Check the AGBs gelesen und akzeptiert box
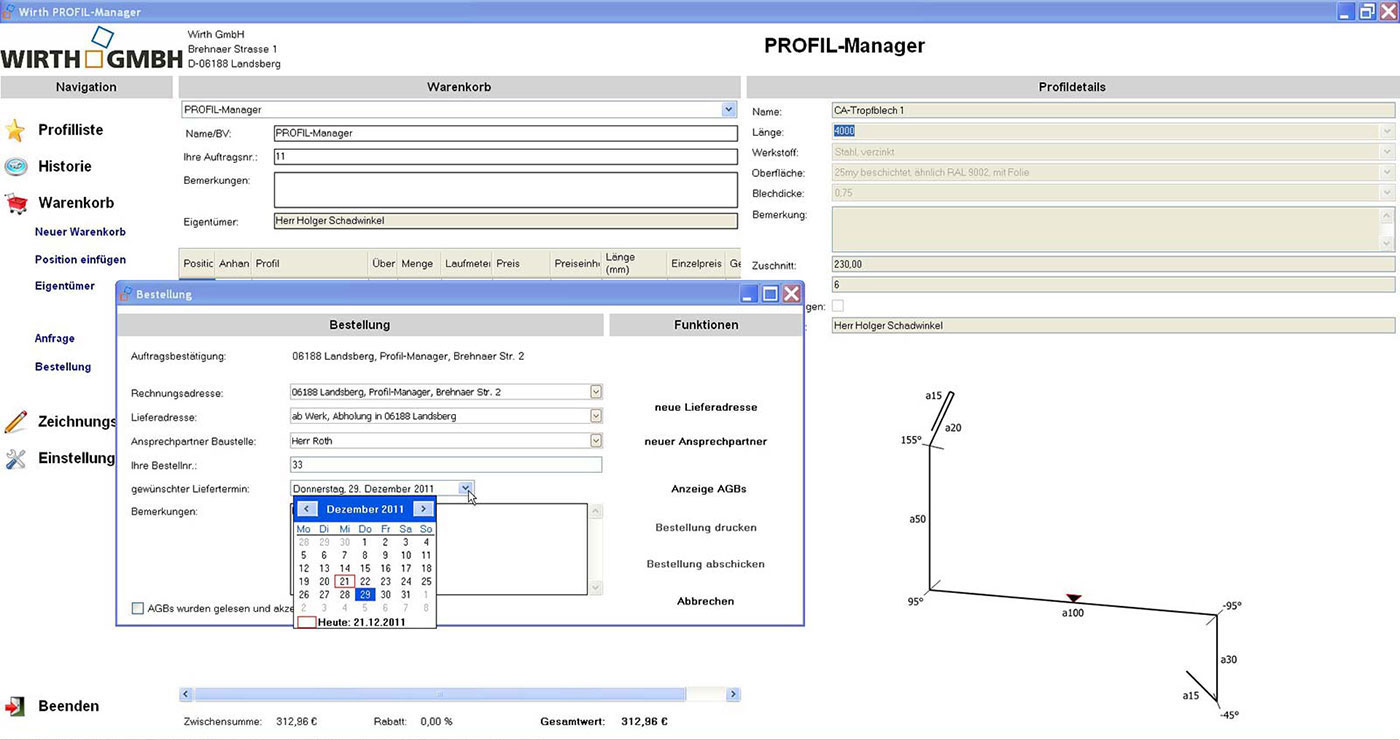This screenshot has height=740, width=1400. click(x=138, y=608)
